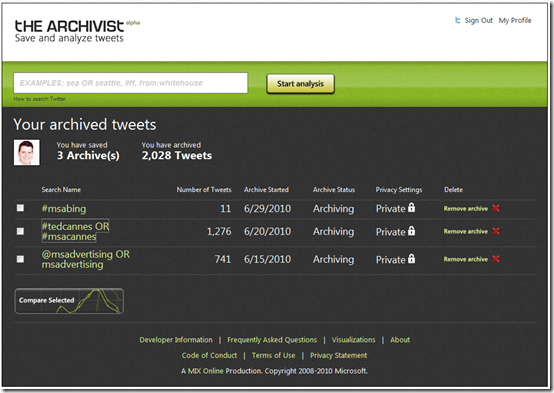Open the Terms of Use link
The image size is (554, 393).
tap(273, 355)
